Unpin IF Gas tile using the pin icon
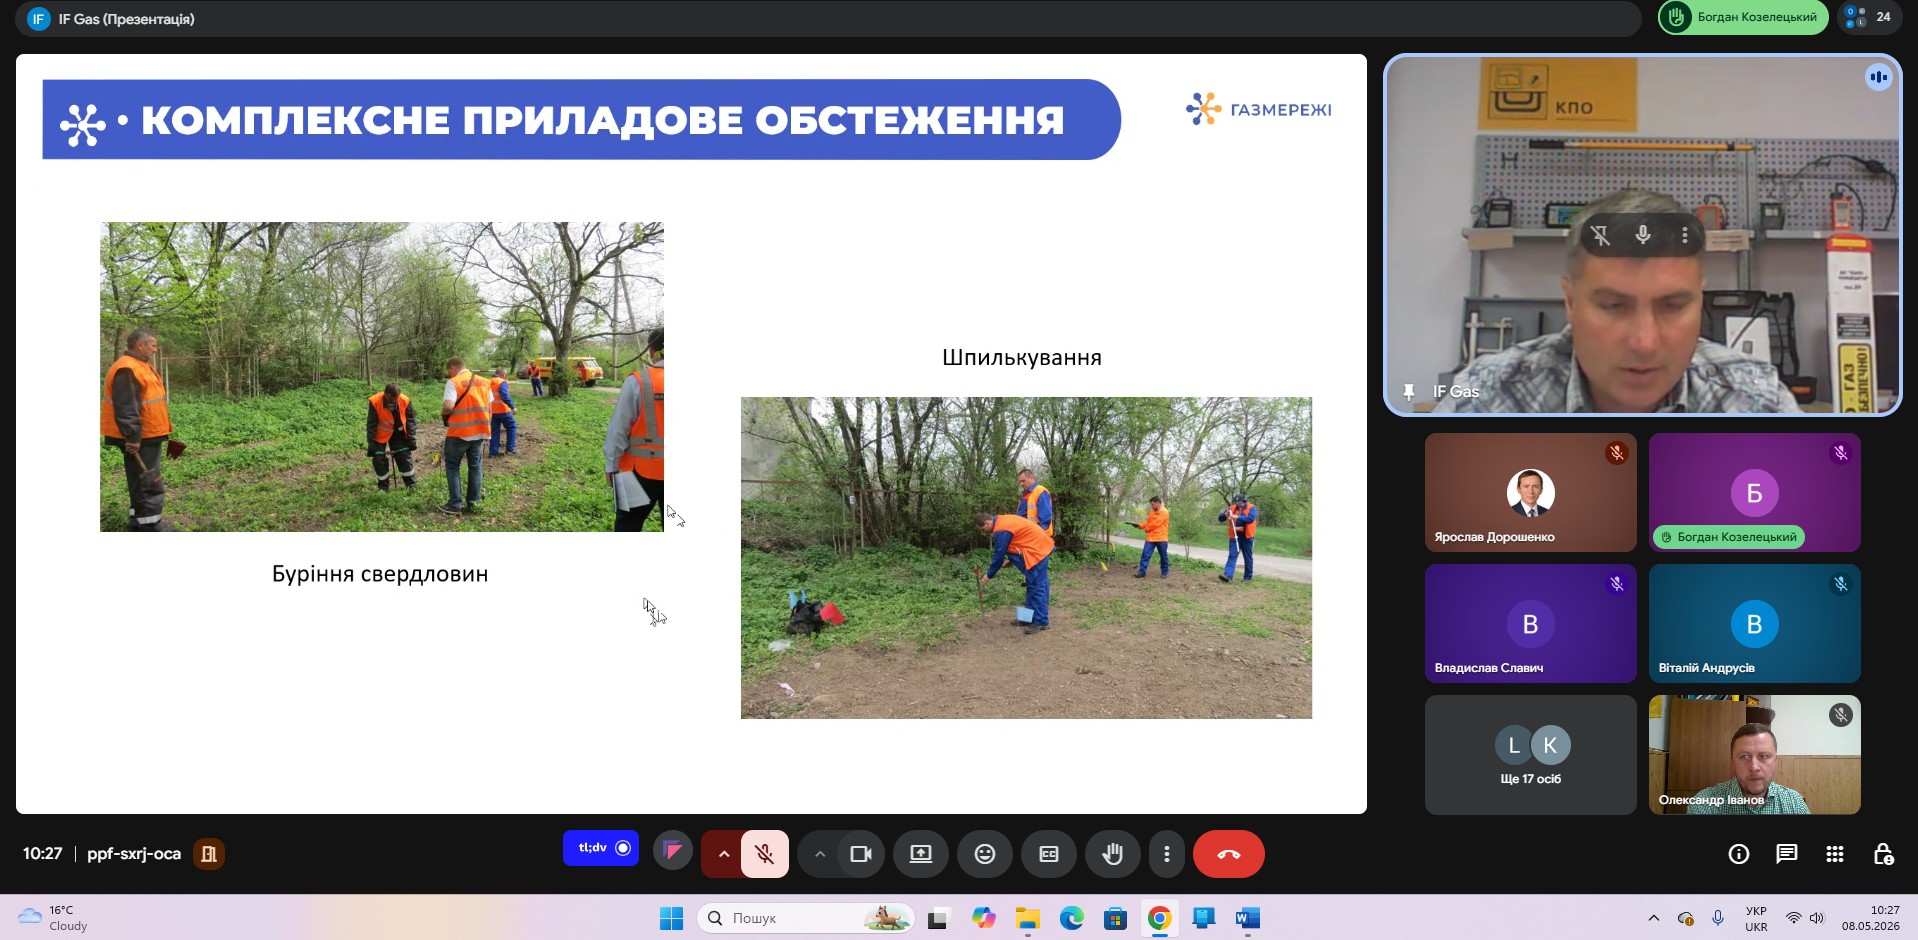 [1600, 235]
